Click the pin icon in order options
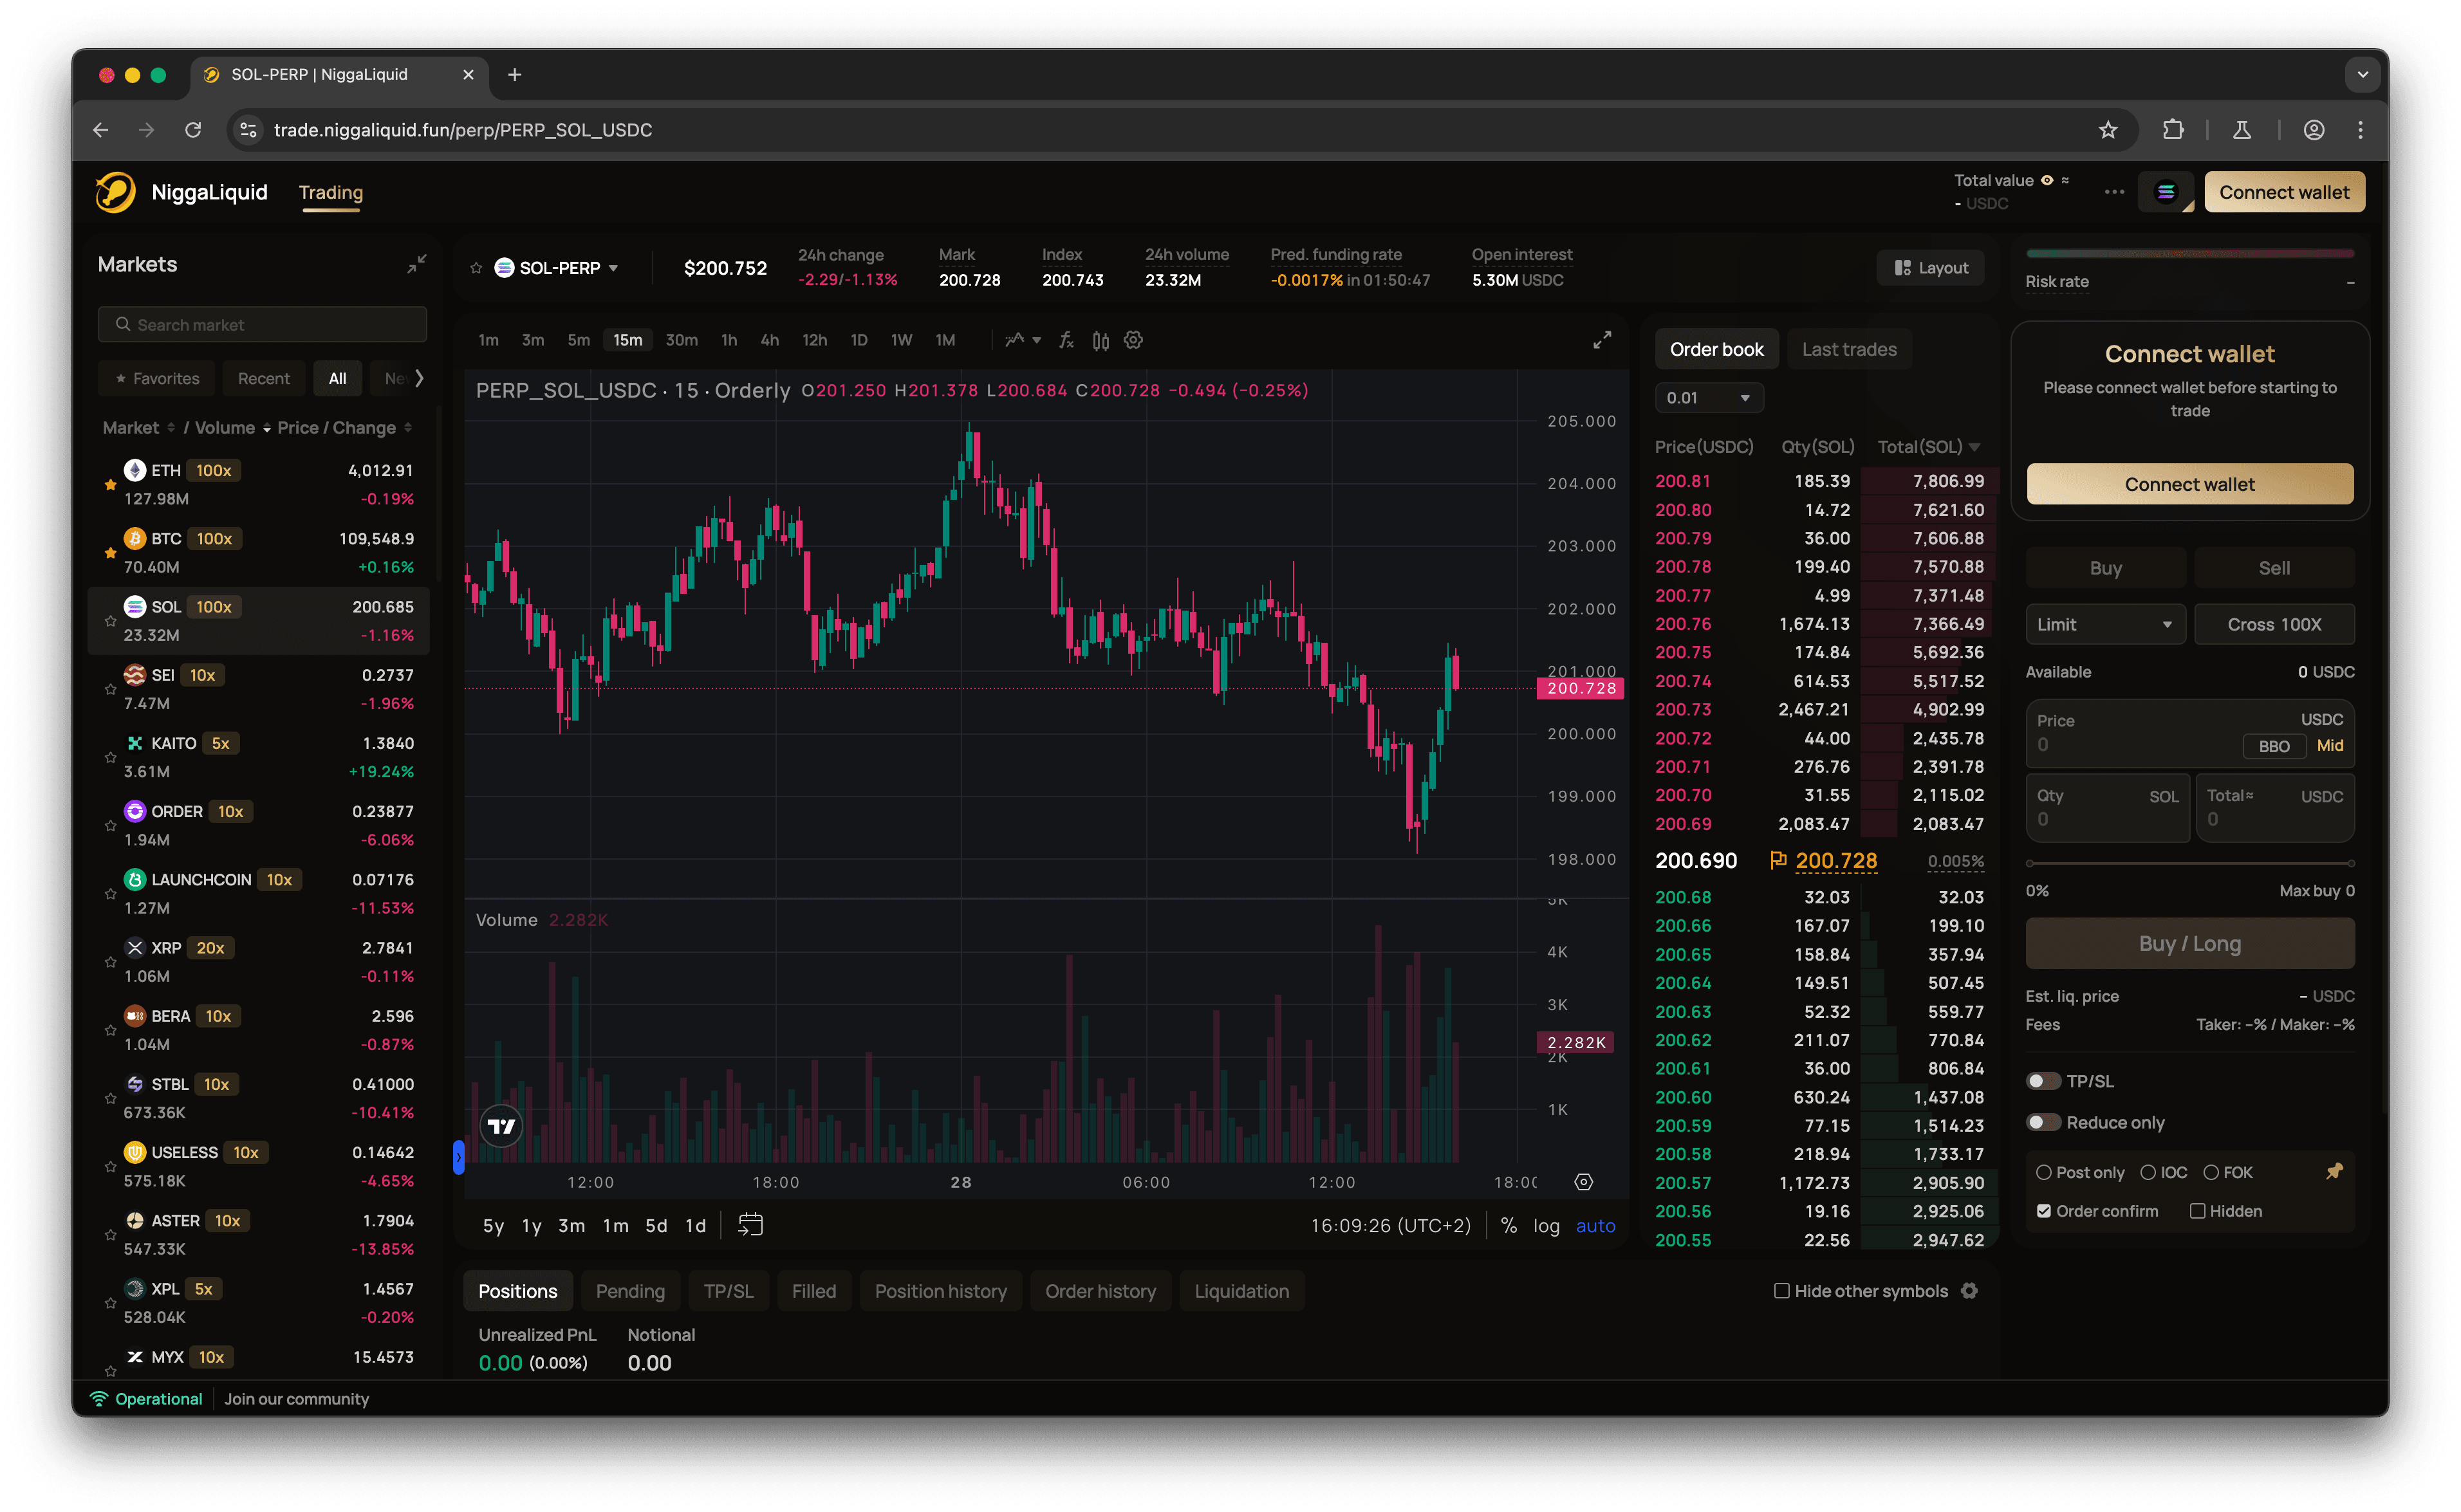2461x1512 pixels. pos(2334,1171)
